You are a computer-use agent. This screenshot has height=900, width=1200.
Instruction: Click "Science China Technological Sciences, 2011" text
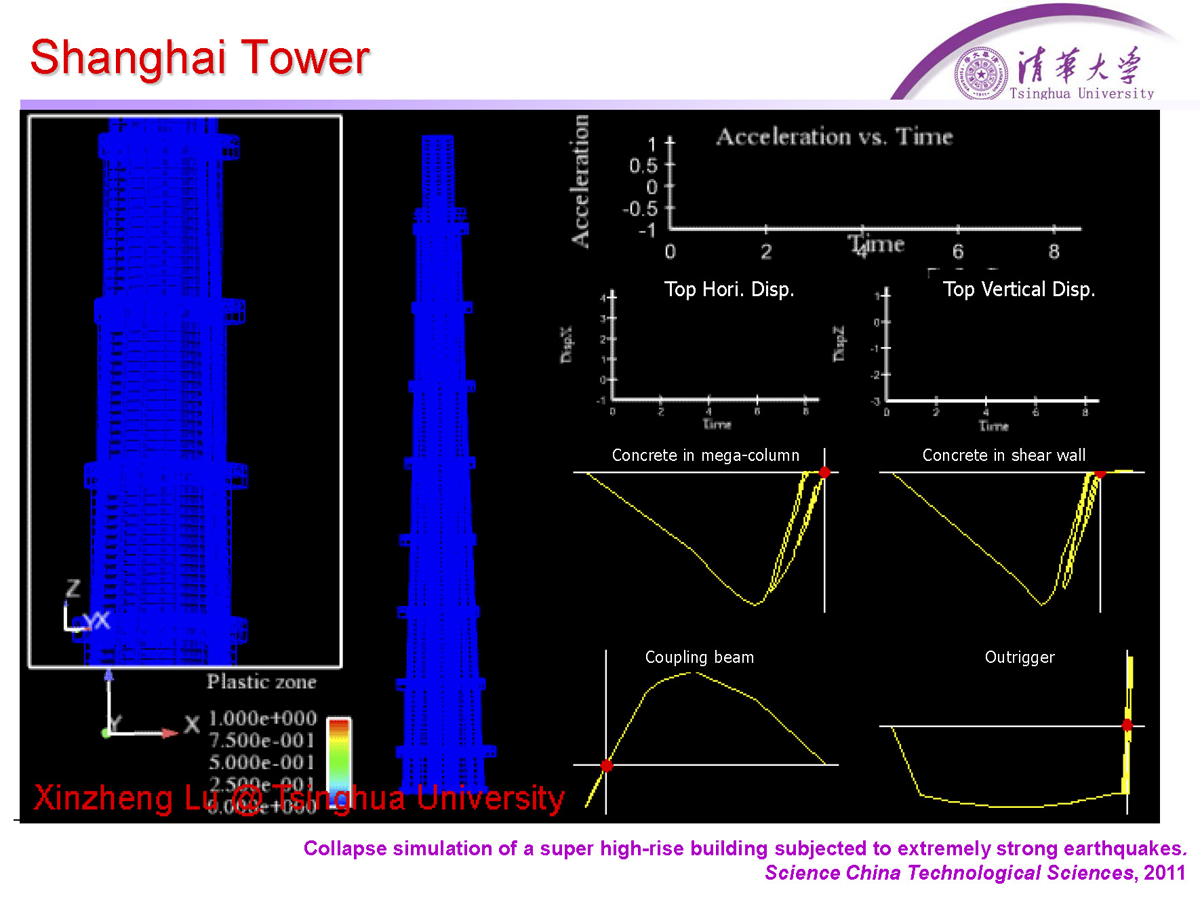click(975, 873)
